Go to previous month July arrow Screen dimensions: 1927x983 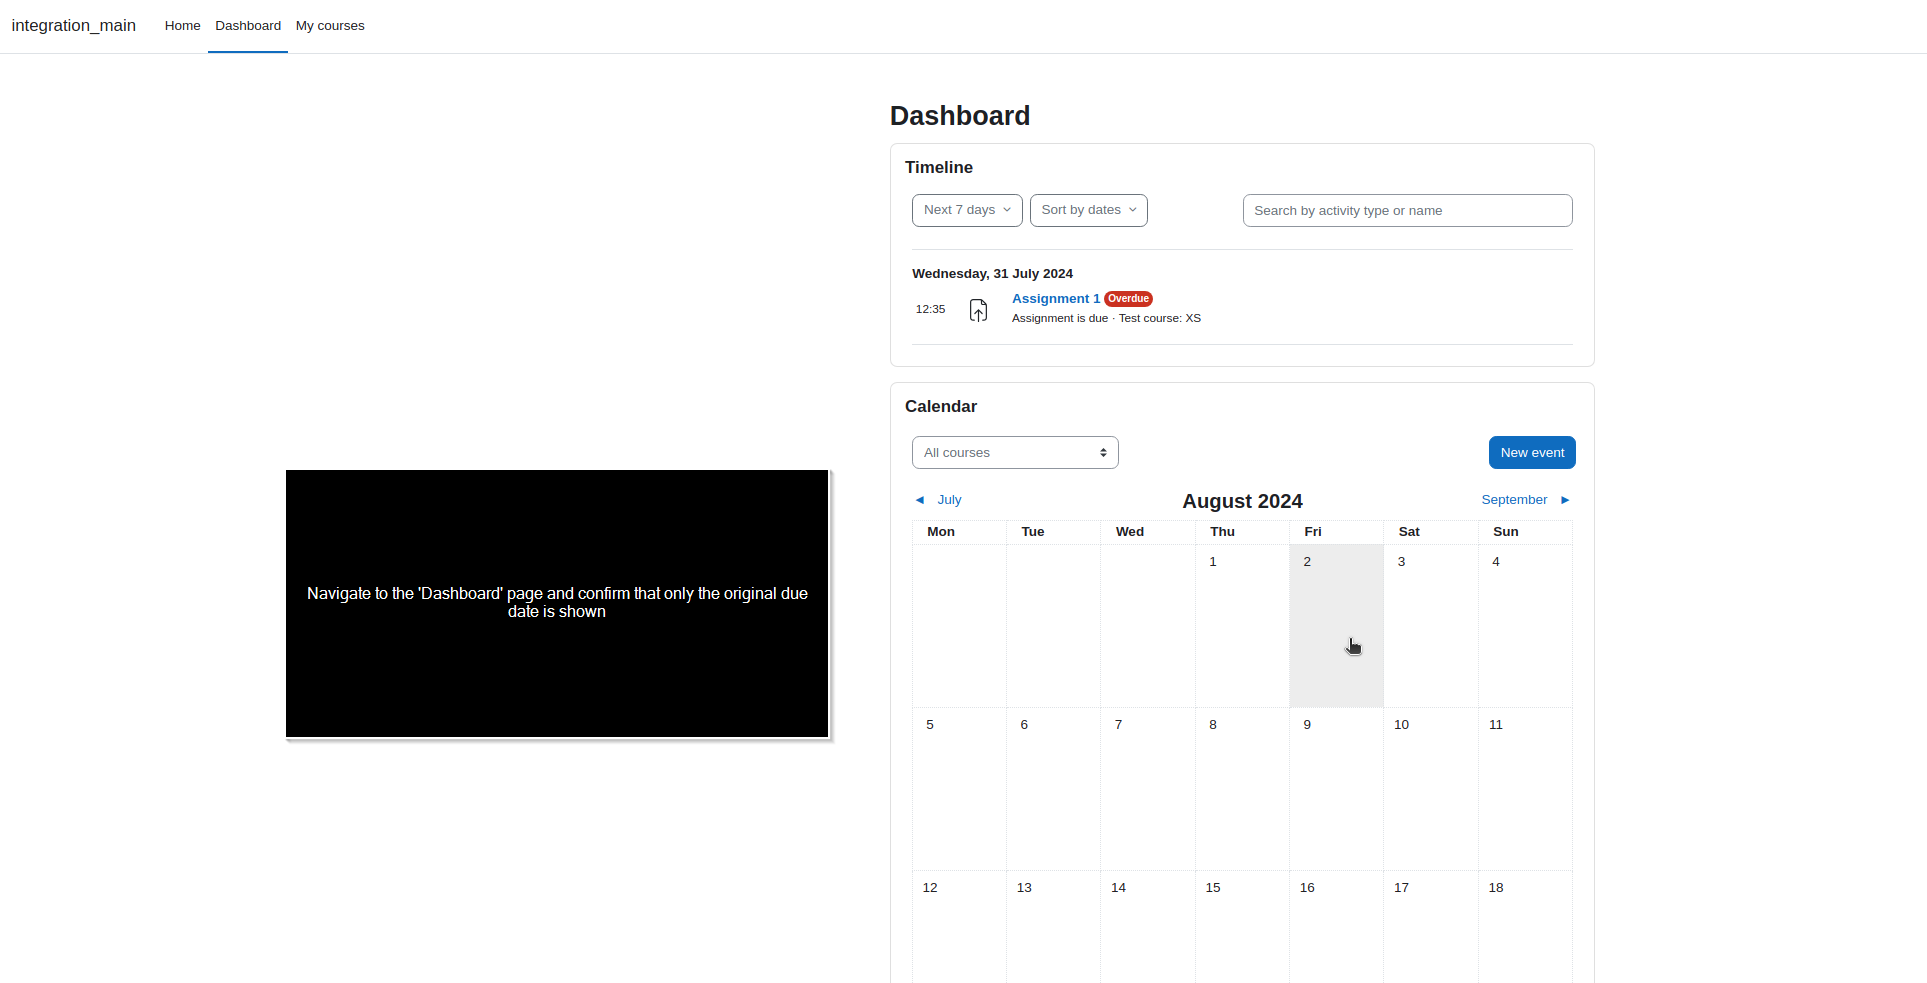point(920,500)
